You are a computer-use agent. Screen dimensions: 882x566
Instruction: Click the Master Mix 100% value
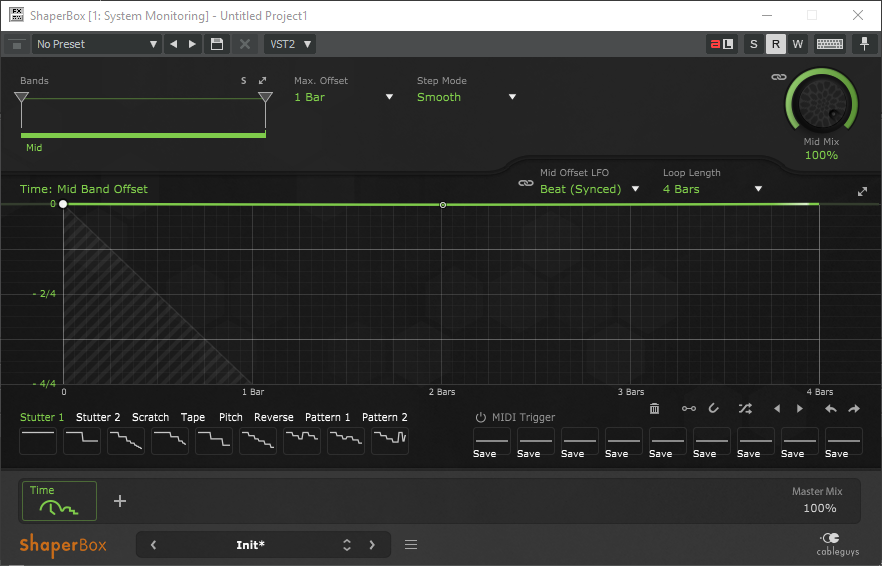coord(820,508)
